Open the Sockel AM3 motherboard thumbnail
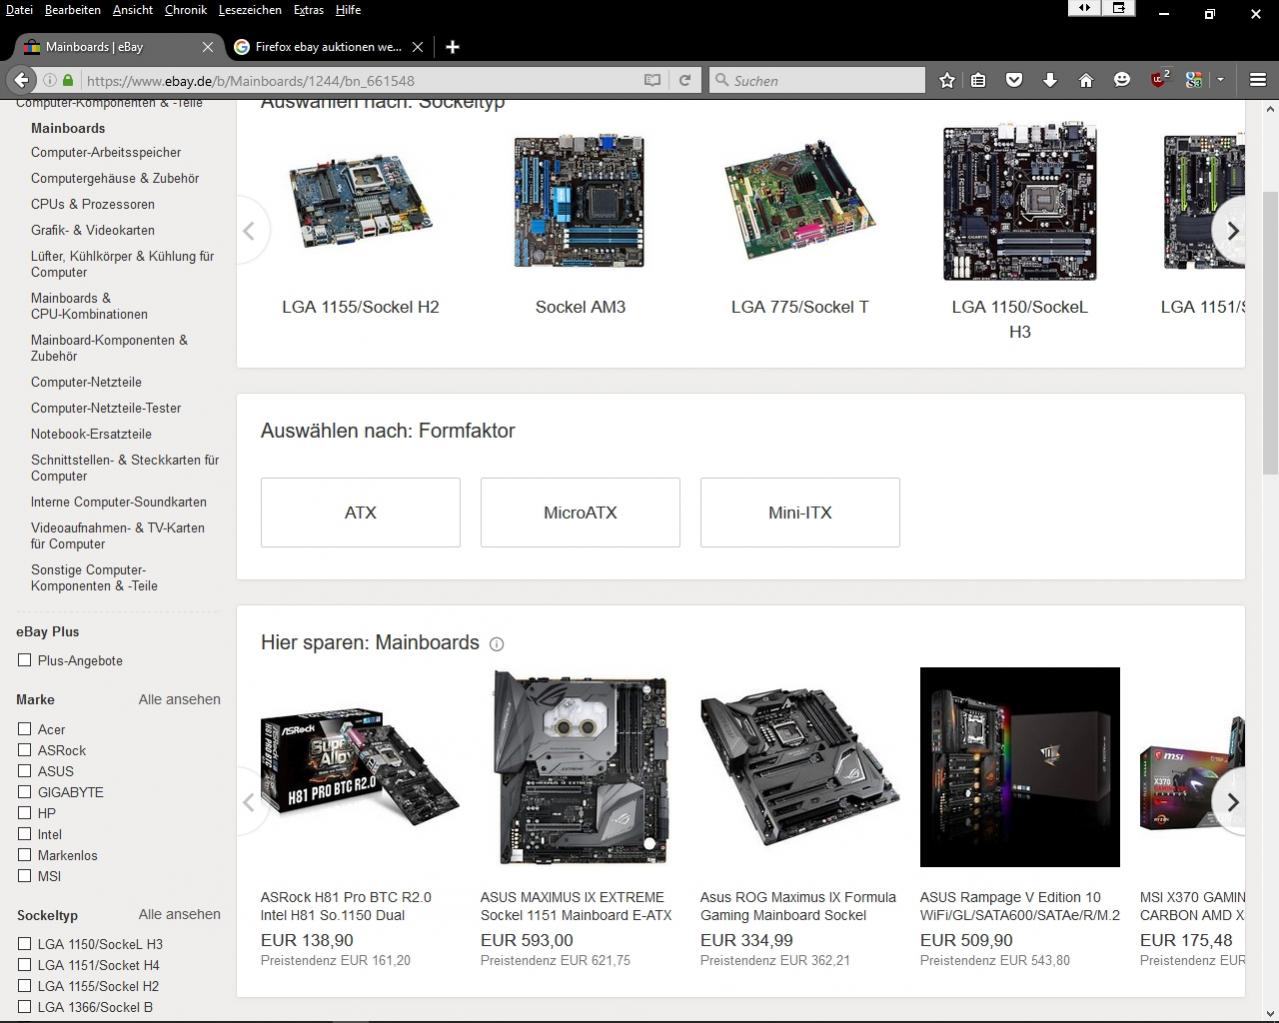The height and width of the screenshot is (1023, 1279). click(x=580, y=202)
